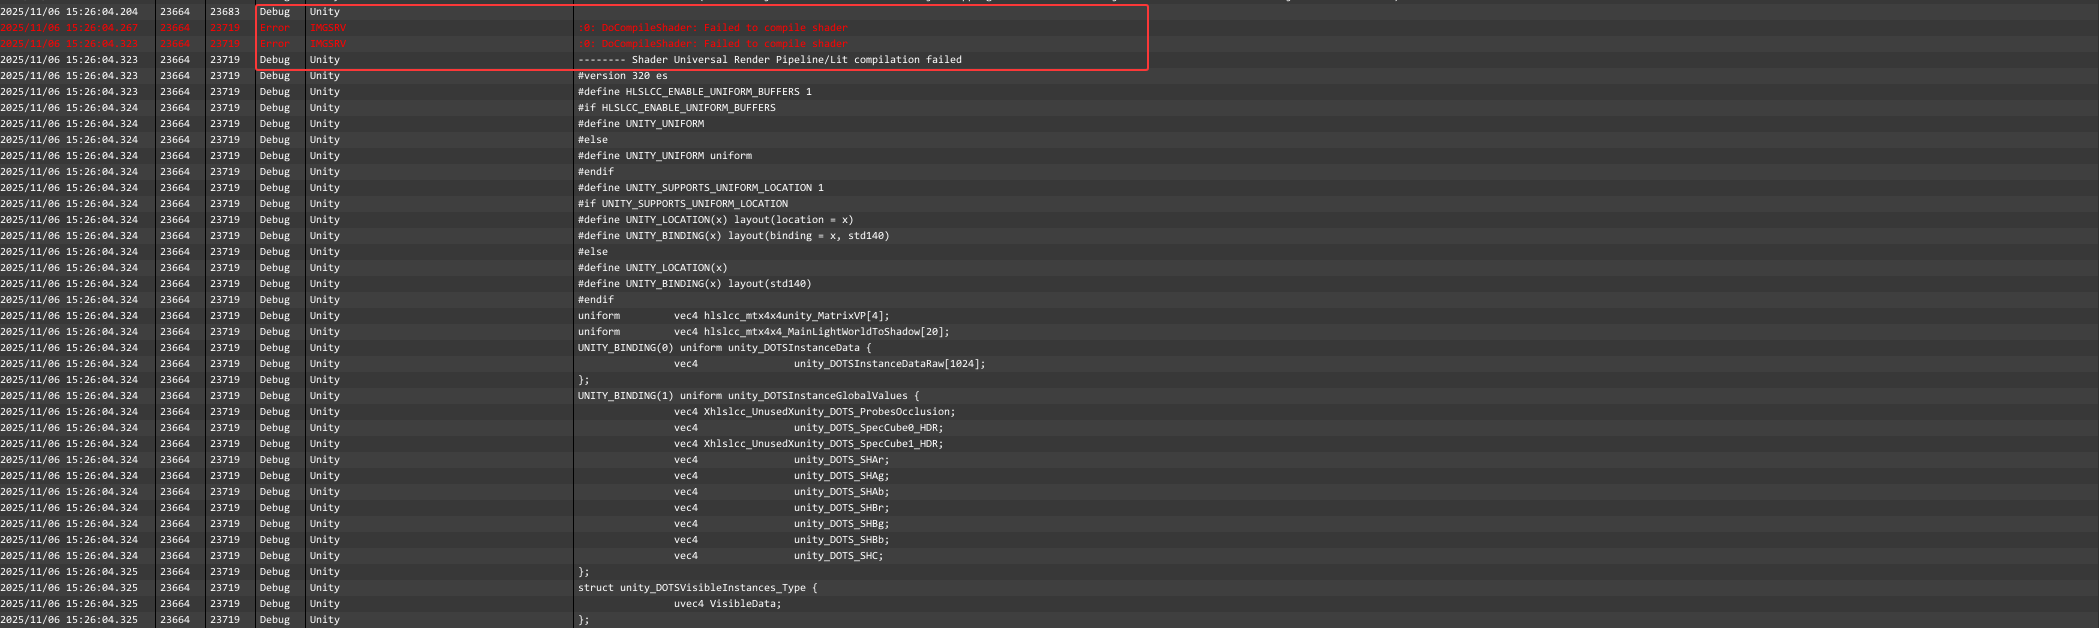The height and width of the screenshot is (628, 2099).
Task: Select the timestamp 2025/11/06 15:26:04.204
Action: (69, 12)
